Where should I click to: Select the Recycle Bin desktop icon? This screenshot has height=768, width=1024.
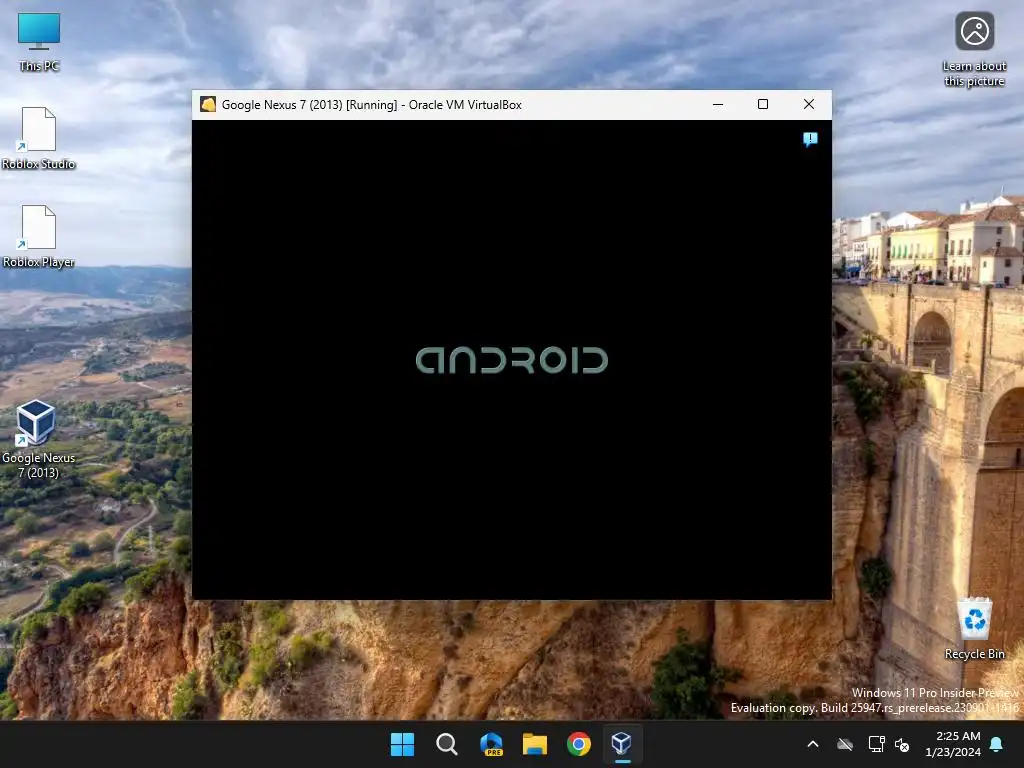(974, 628)
